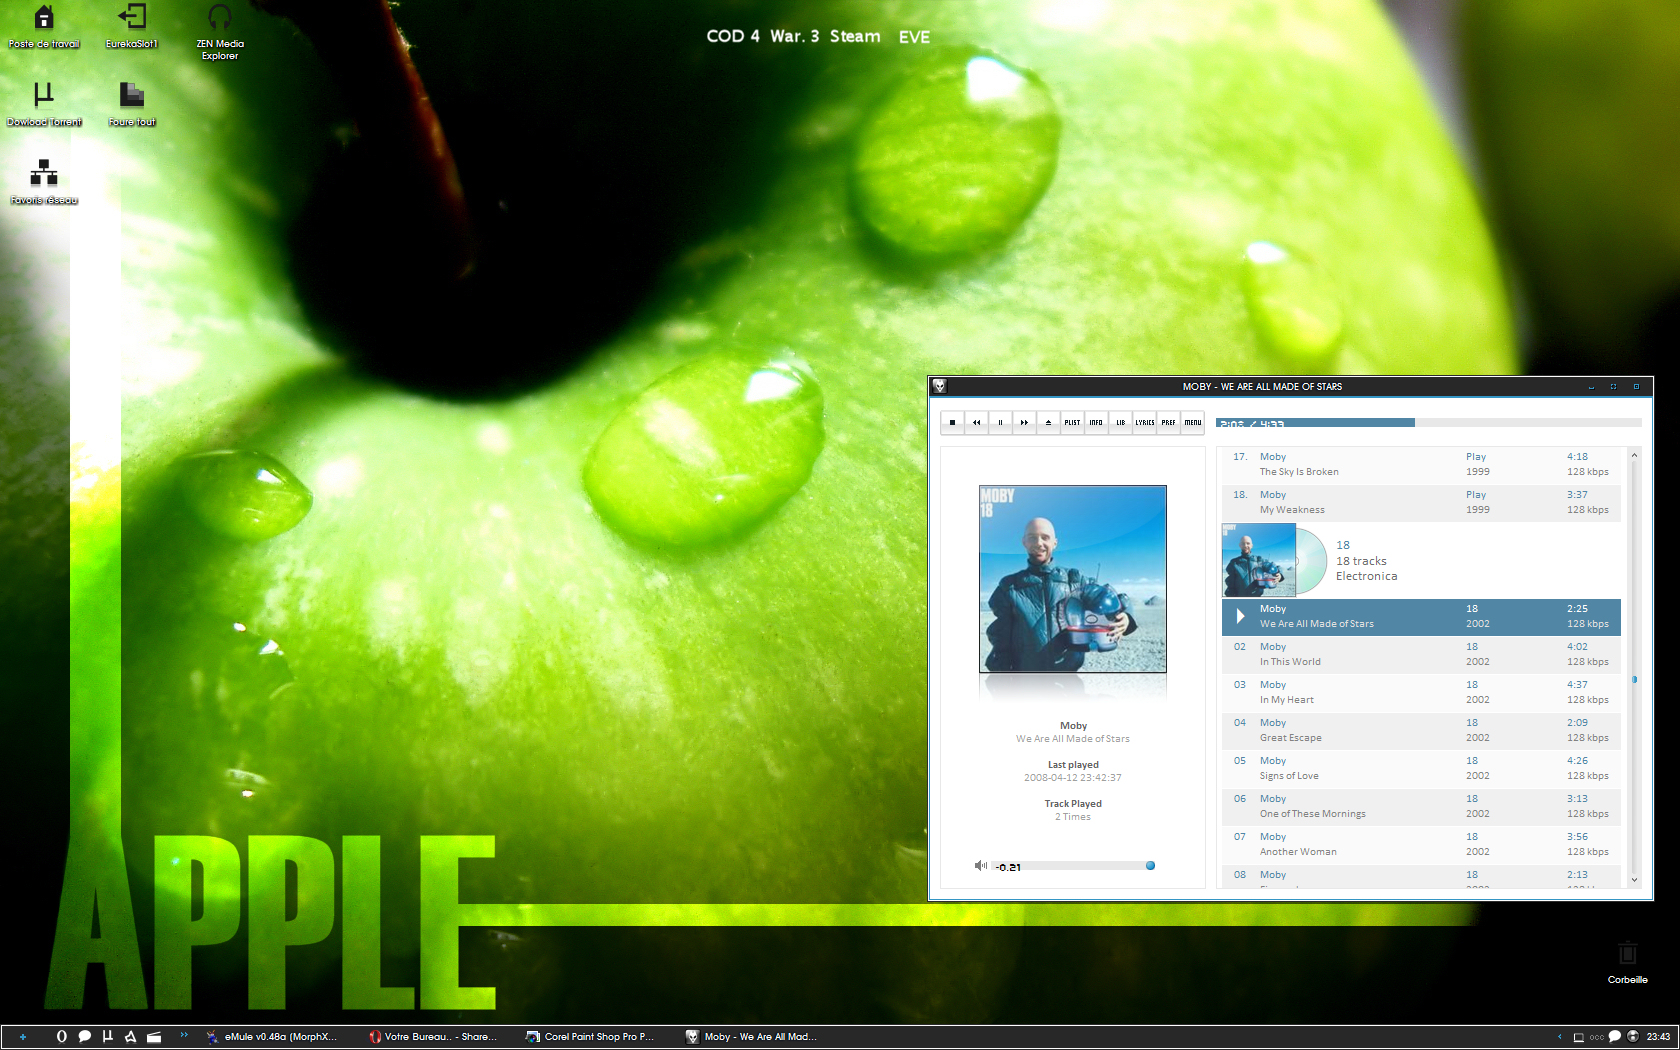The image size is (1680, 1050).
Task: Open the INFO panel
Action: tap(1096, 422)
